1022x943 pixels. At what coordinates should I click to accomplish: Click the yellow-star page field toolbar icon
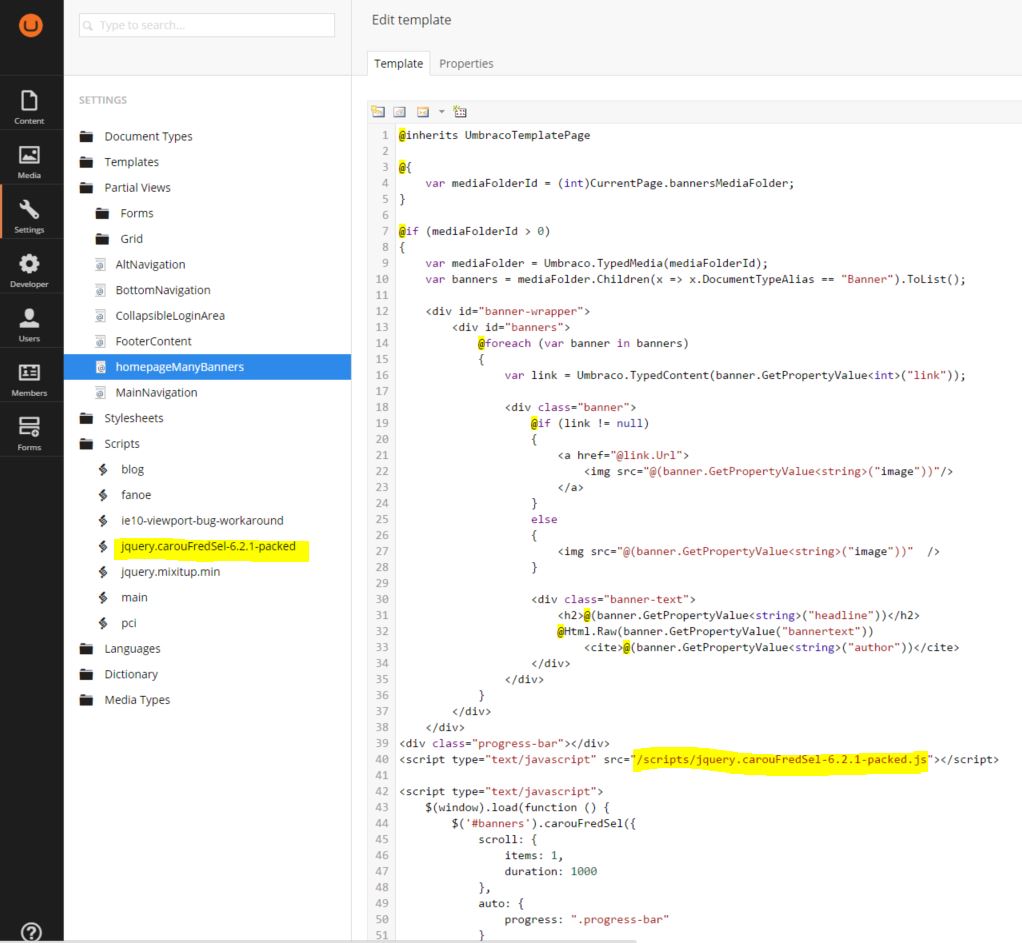[378, 111]
